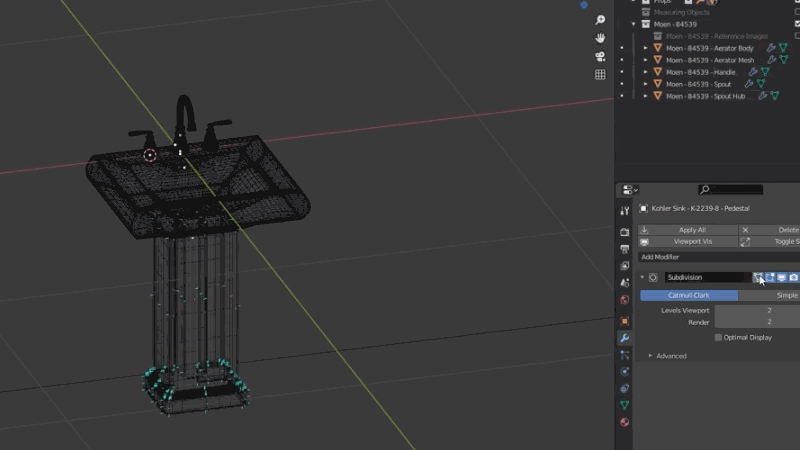Expand Moen - 84539 - Spout row
The height and width of the screenshot is (450, 800).
click(x=645, y=84)
